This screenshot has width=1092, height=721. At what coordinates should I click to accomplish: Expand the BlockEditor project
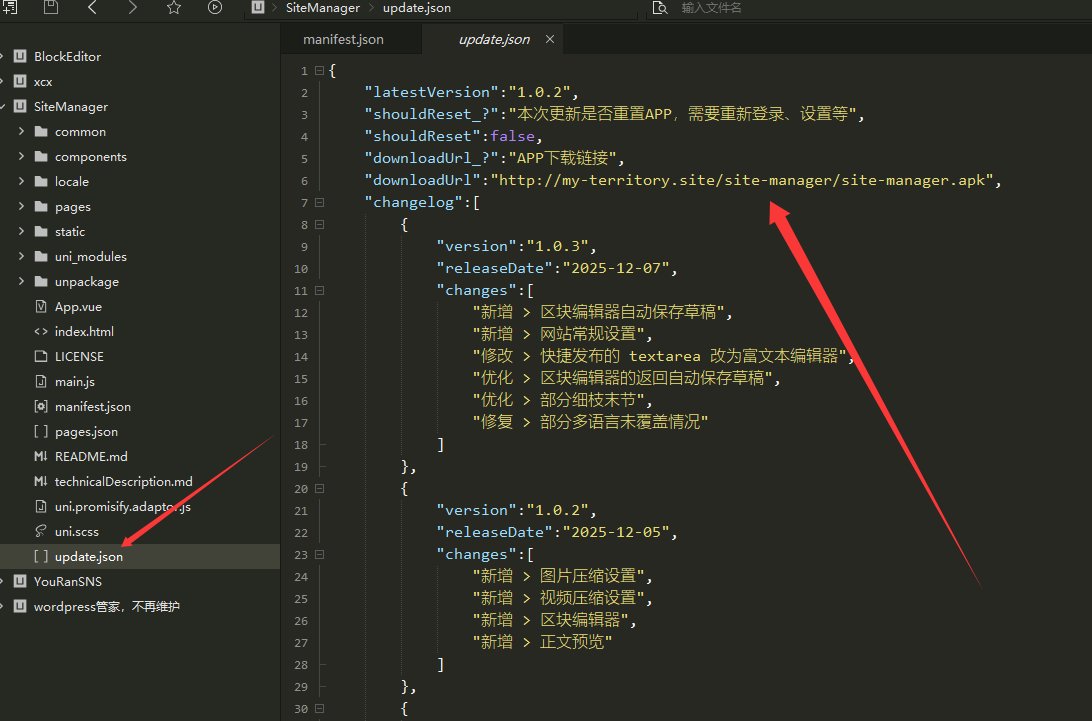pos(4,57)
